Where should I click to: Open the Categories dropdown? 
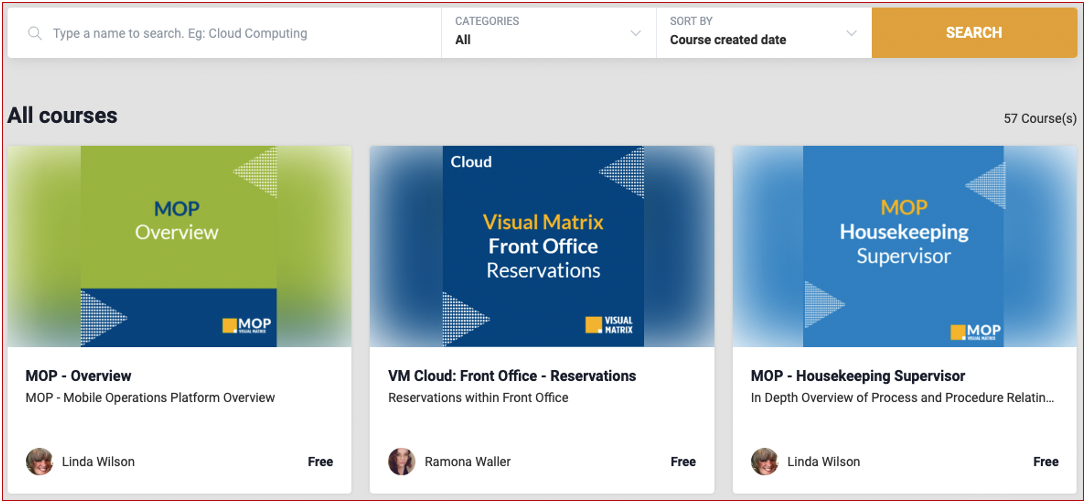tap(547, 33)
